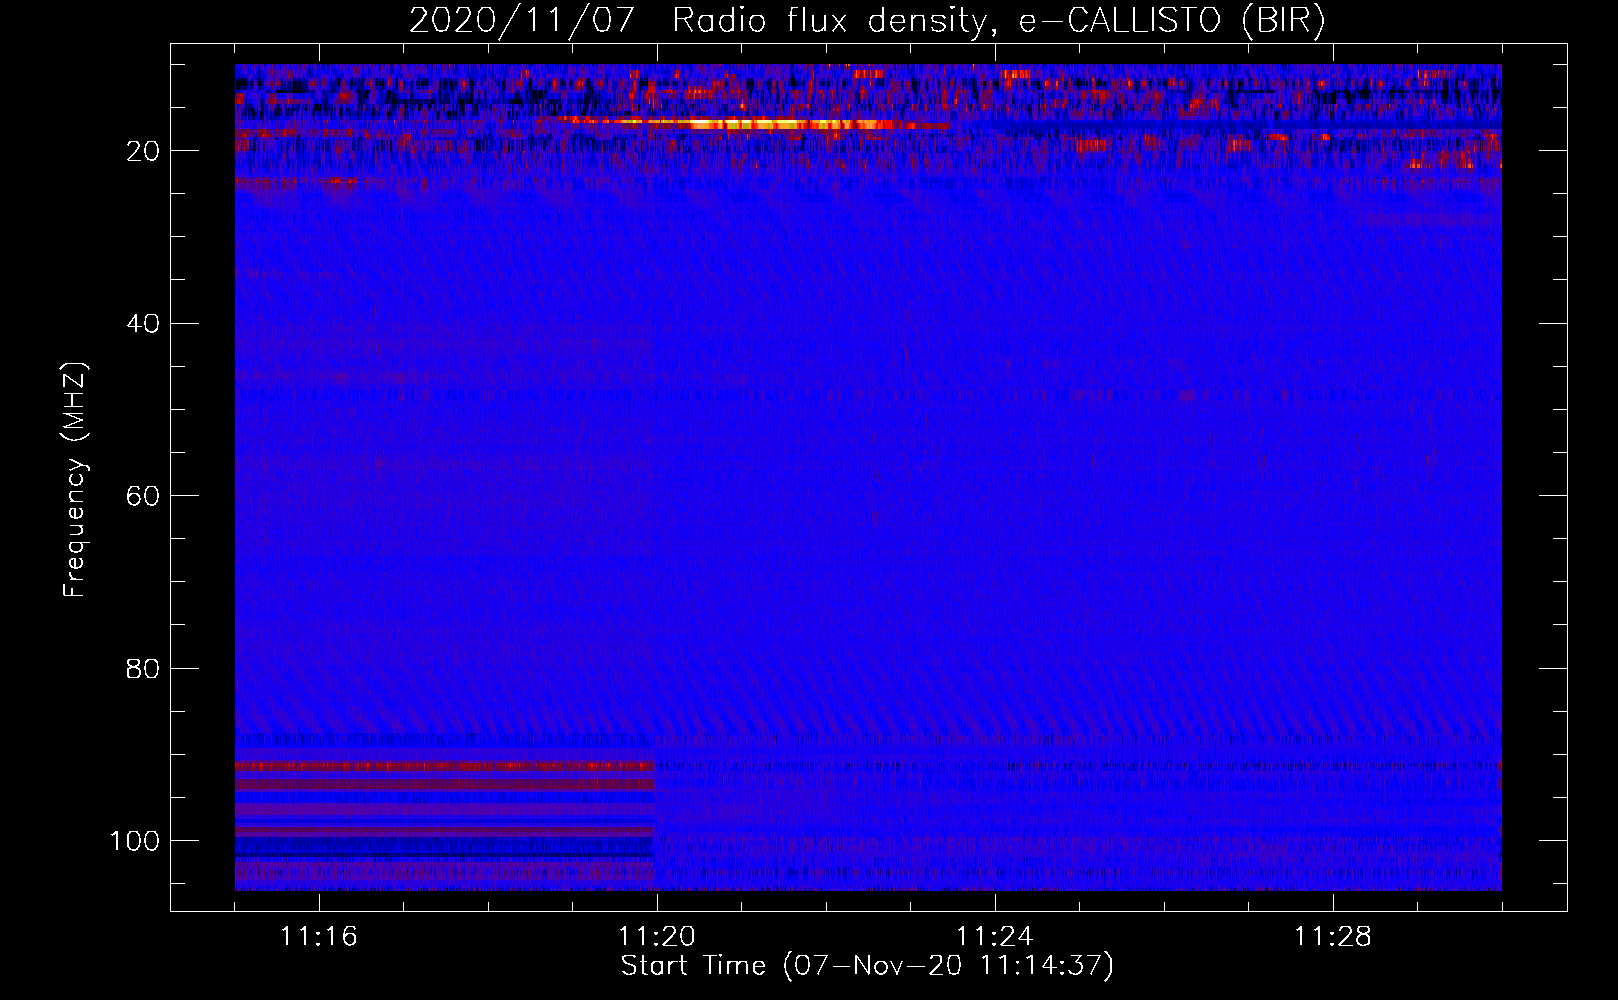Screen dimensions: 1618x1000
Task: Click the 11:16 time tick label
Action: (319, 937)
